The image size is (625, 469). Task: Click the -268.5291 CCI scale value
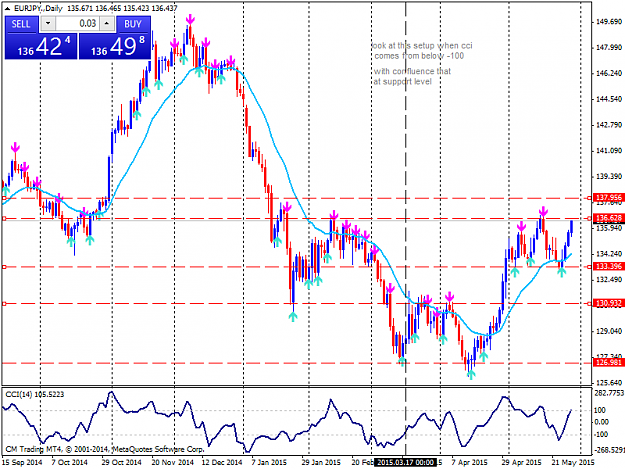[x=609, y=450]
